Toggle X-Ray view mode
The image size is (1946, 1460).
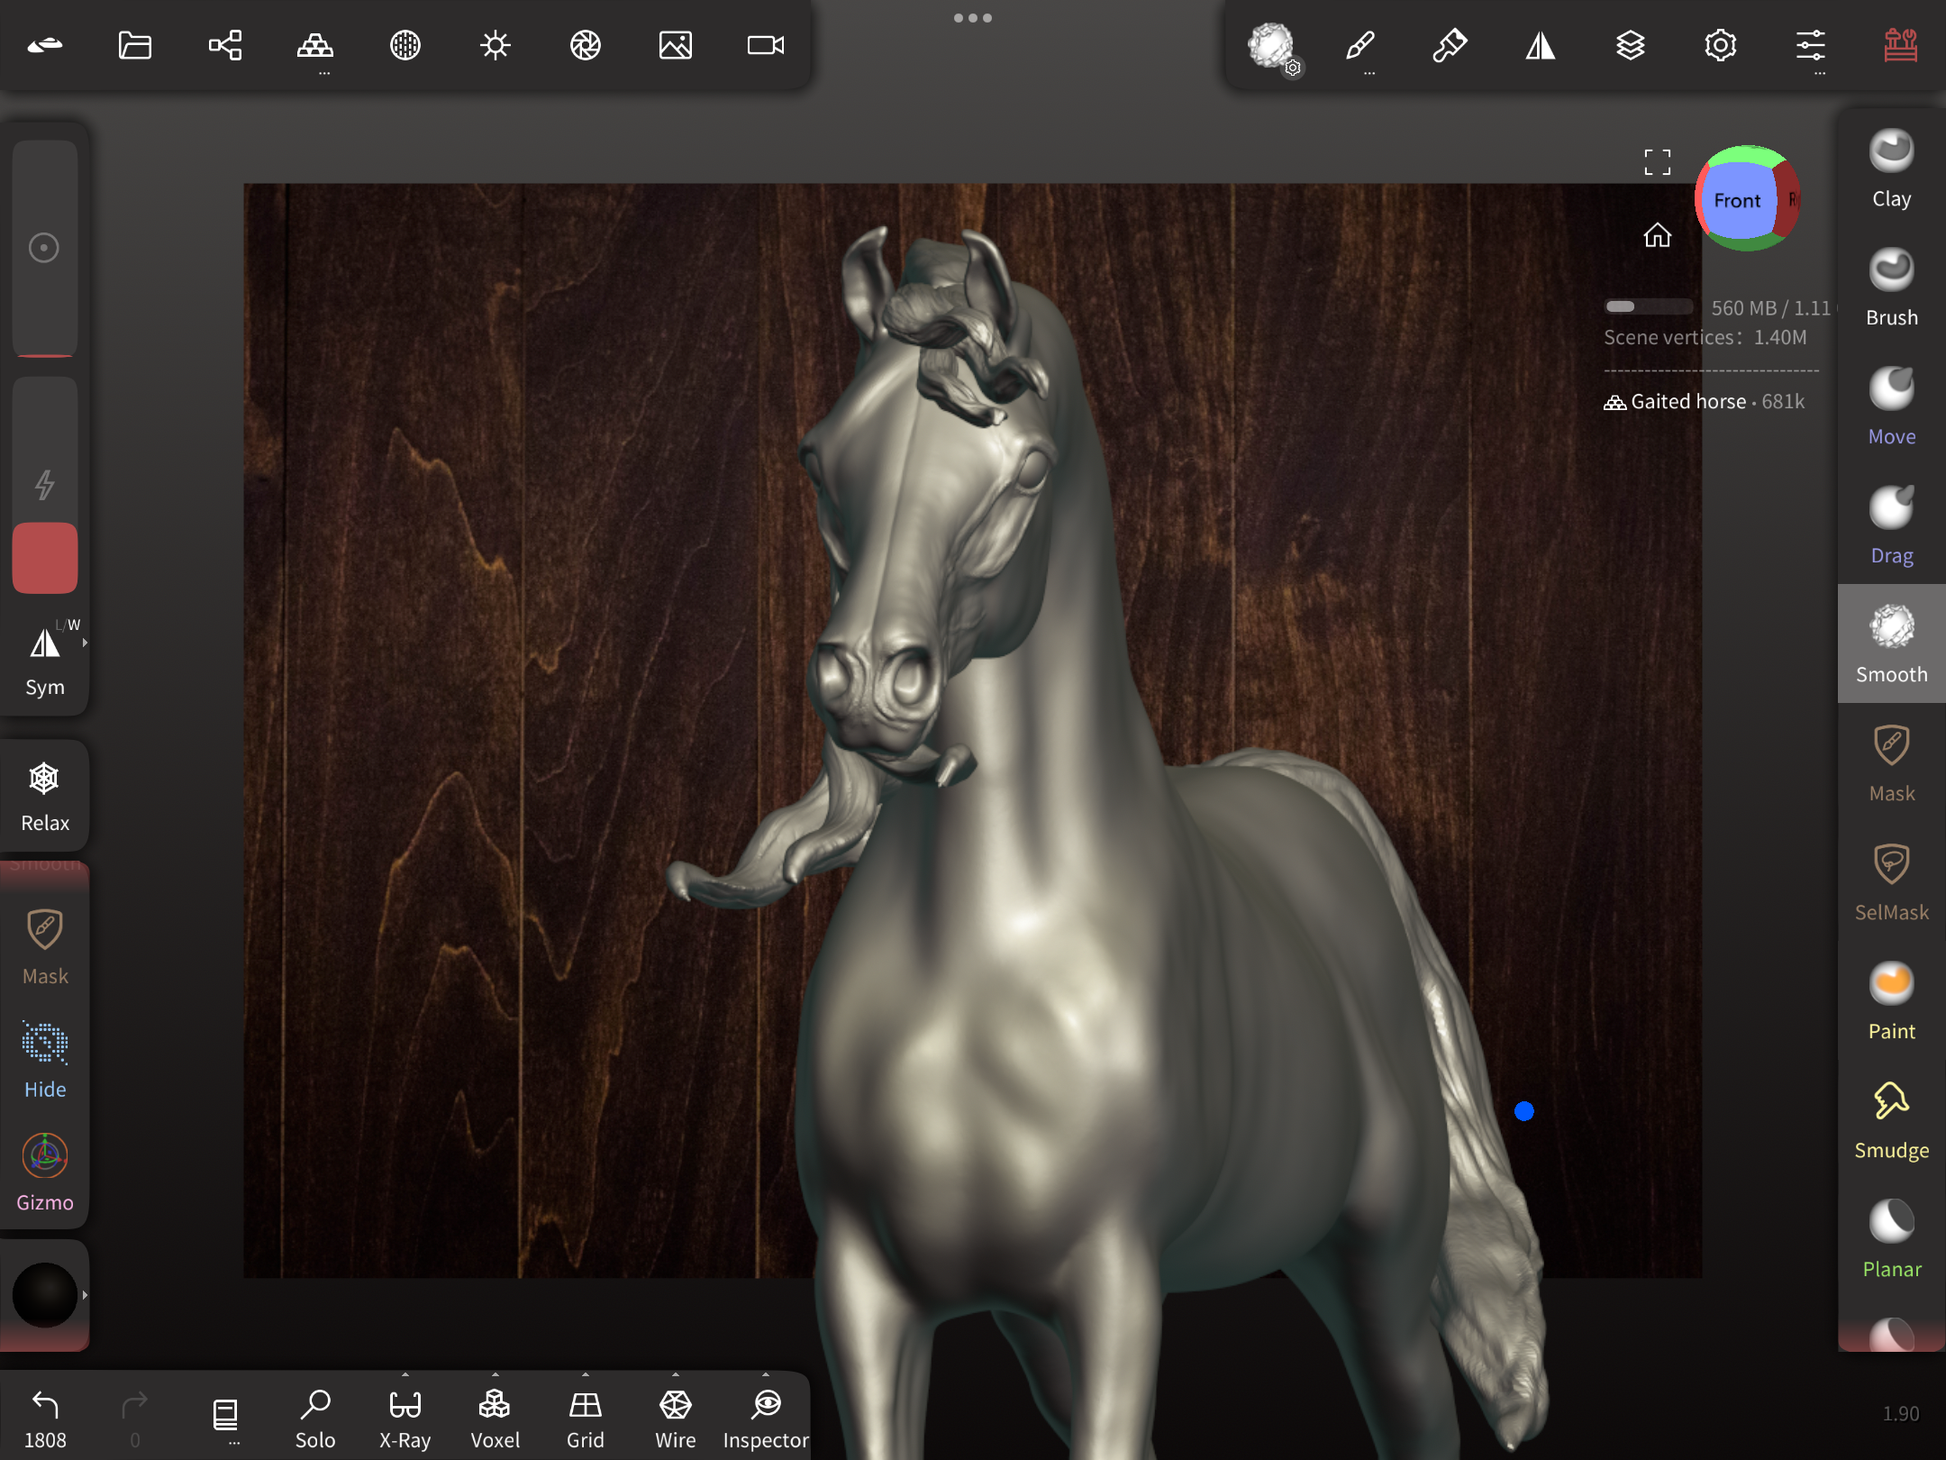click(x=405, y=1417)
